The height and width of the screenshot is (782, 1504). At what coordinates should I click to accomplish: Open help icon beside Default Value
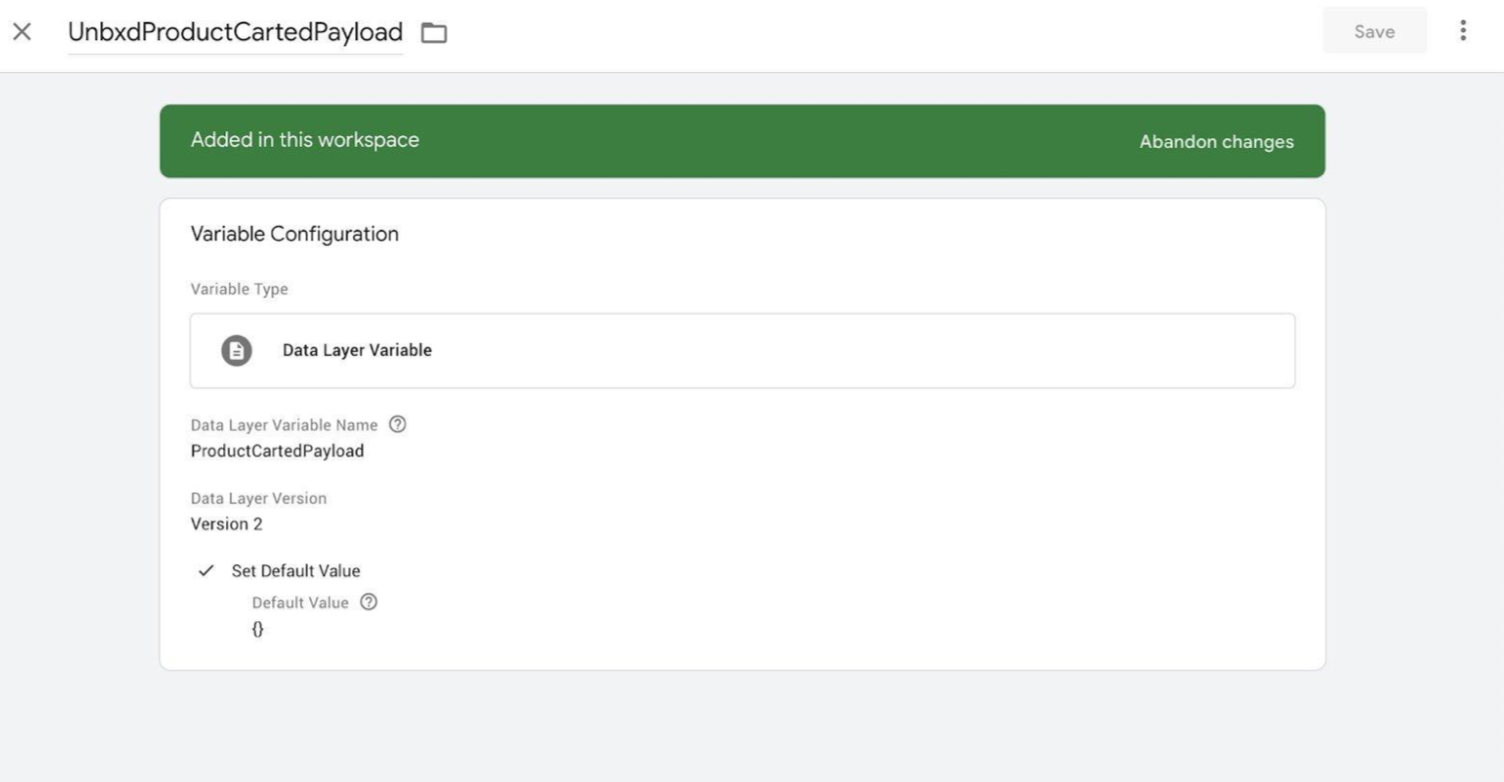[x=368, y=602]
